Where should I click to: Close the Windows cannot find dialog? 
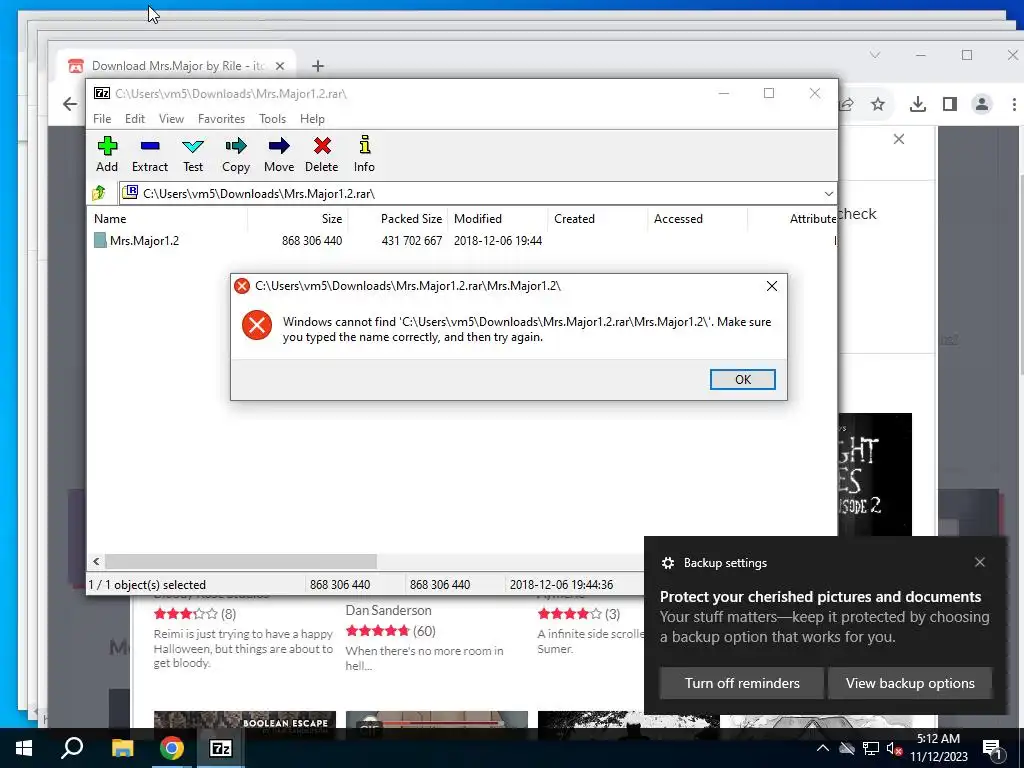tap(771, 286)
